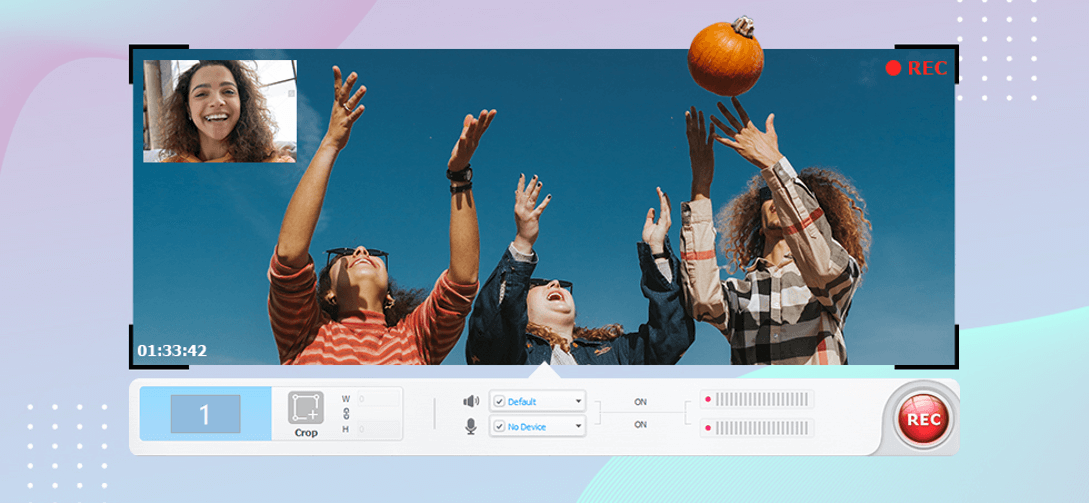Viewport: 1089px width, 504px height.
Task: Click the REC indicator in preview
Action: tap(917, 67)
